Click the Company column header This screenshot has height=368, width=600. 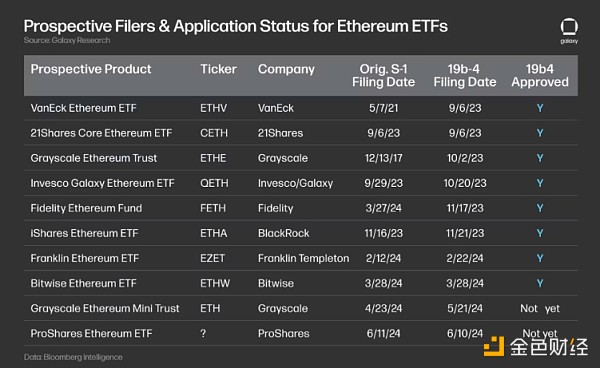[286, 69]
